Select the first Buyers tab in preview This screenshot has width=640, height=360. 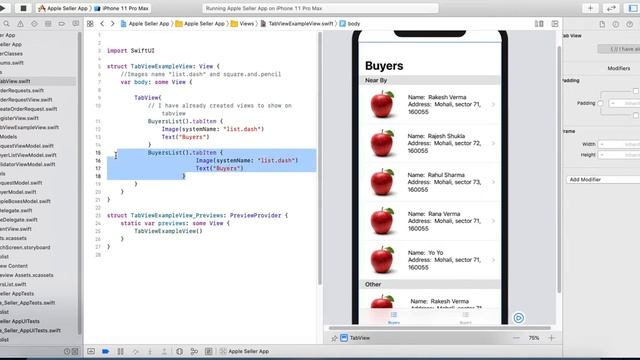[394, 318]
